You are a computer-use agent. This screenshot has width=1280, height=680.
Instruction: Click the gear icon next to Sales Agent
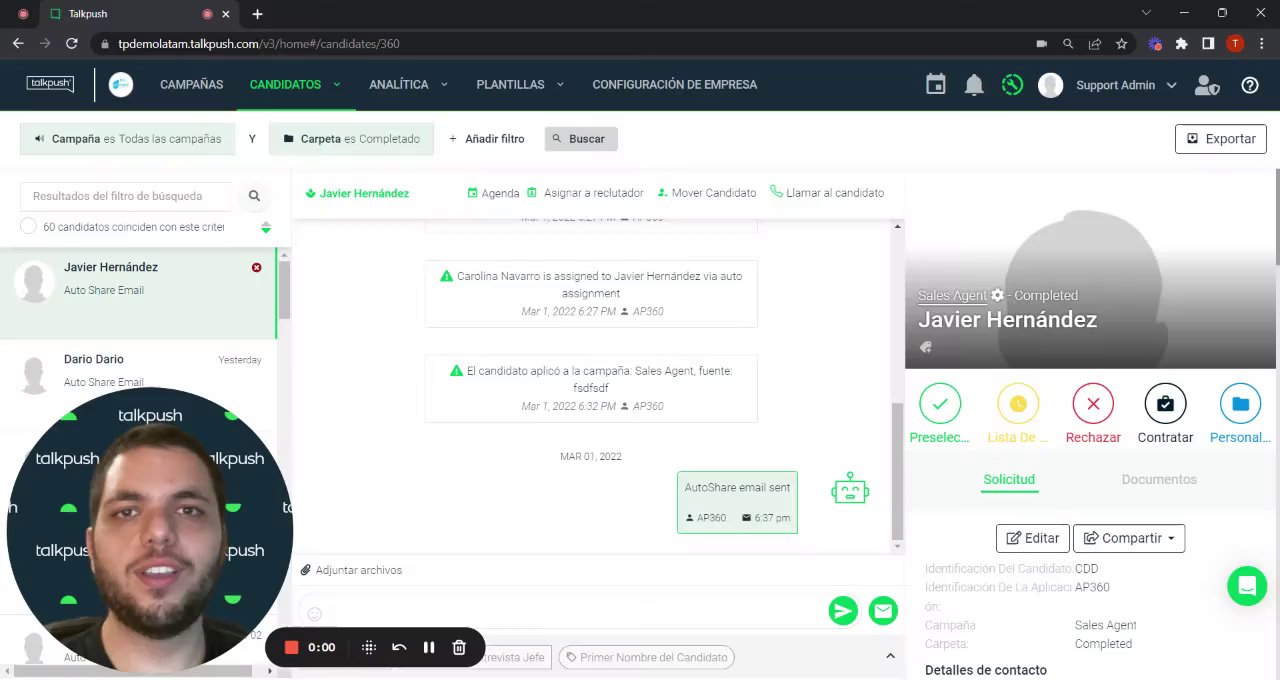[997, 296]
